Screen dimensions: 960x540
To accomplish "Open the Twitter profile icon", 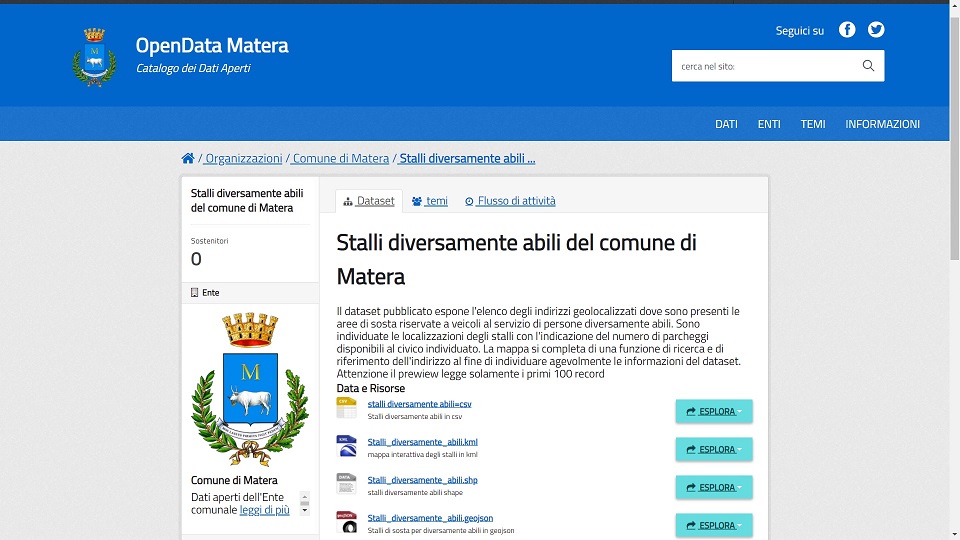I will coord(876,29).
